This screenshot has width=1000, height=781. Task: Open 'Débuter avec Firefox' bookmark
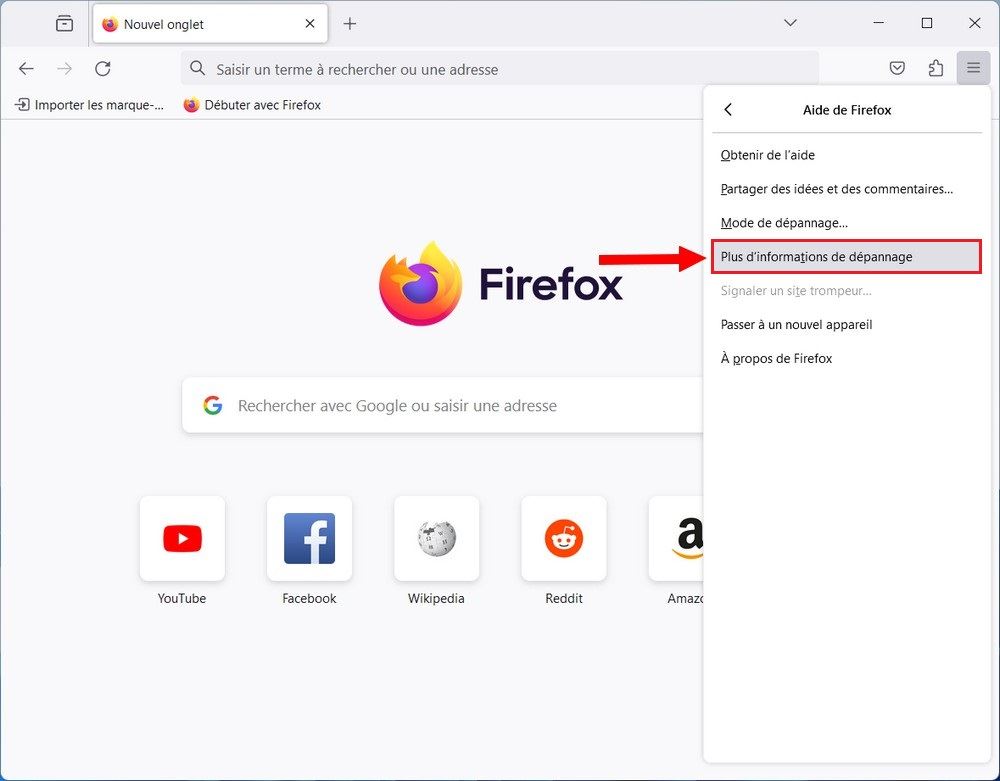pos(252,104)
